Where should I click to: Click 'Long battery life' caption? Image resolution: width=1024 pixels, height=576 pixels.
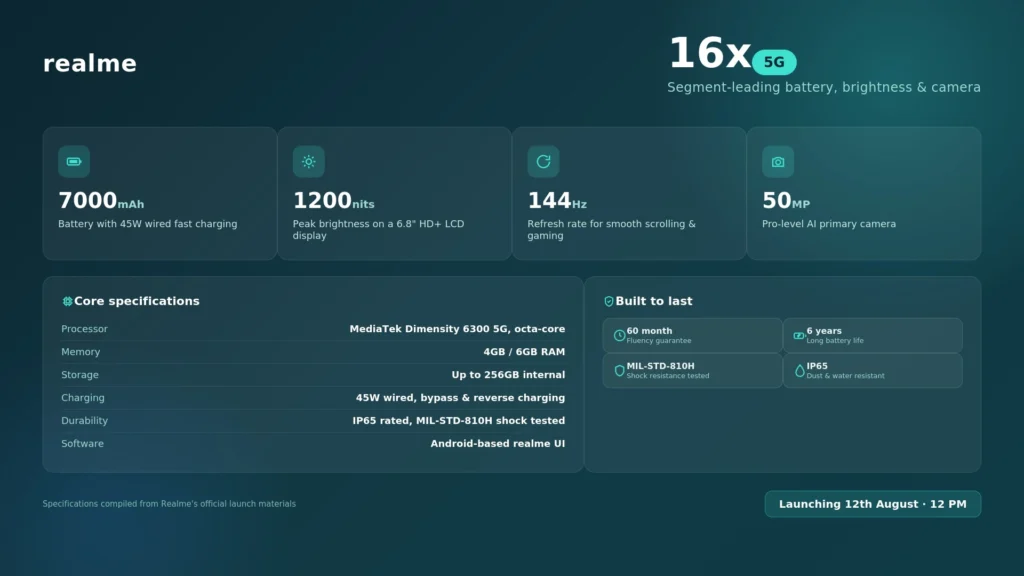pos(835,341)
